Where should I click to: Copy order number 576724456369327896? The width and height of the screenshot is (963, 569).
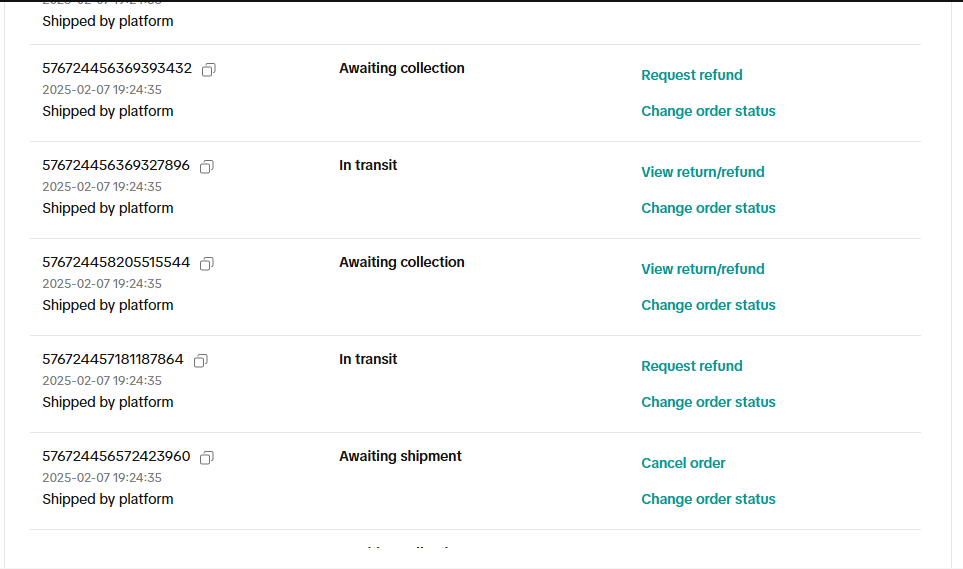point(206,167)
